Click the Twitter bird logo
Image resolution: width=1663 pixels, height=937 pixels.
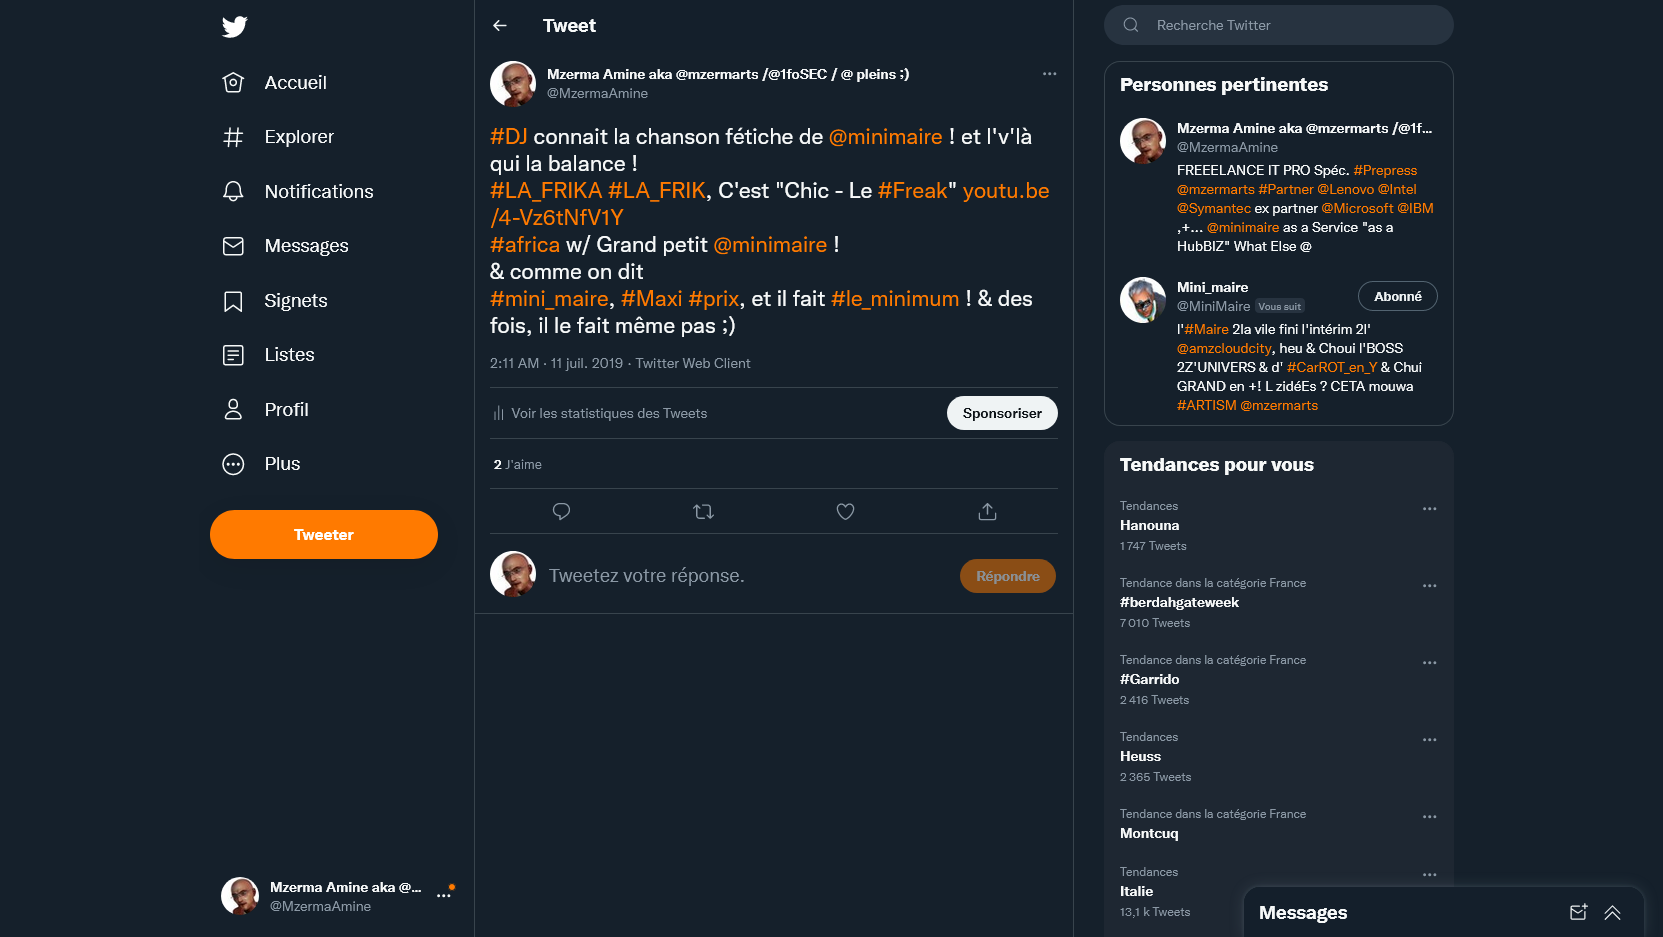click(234, 27)
